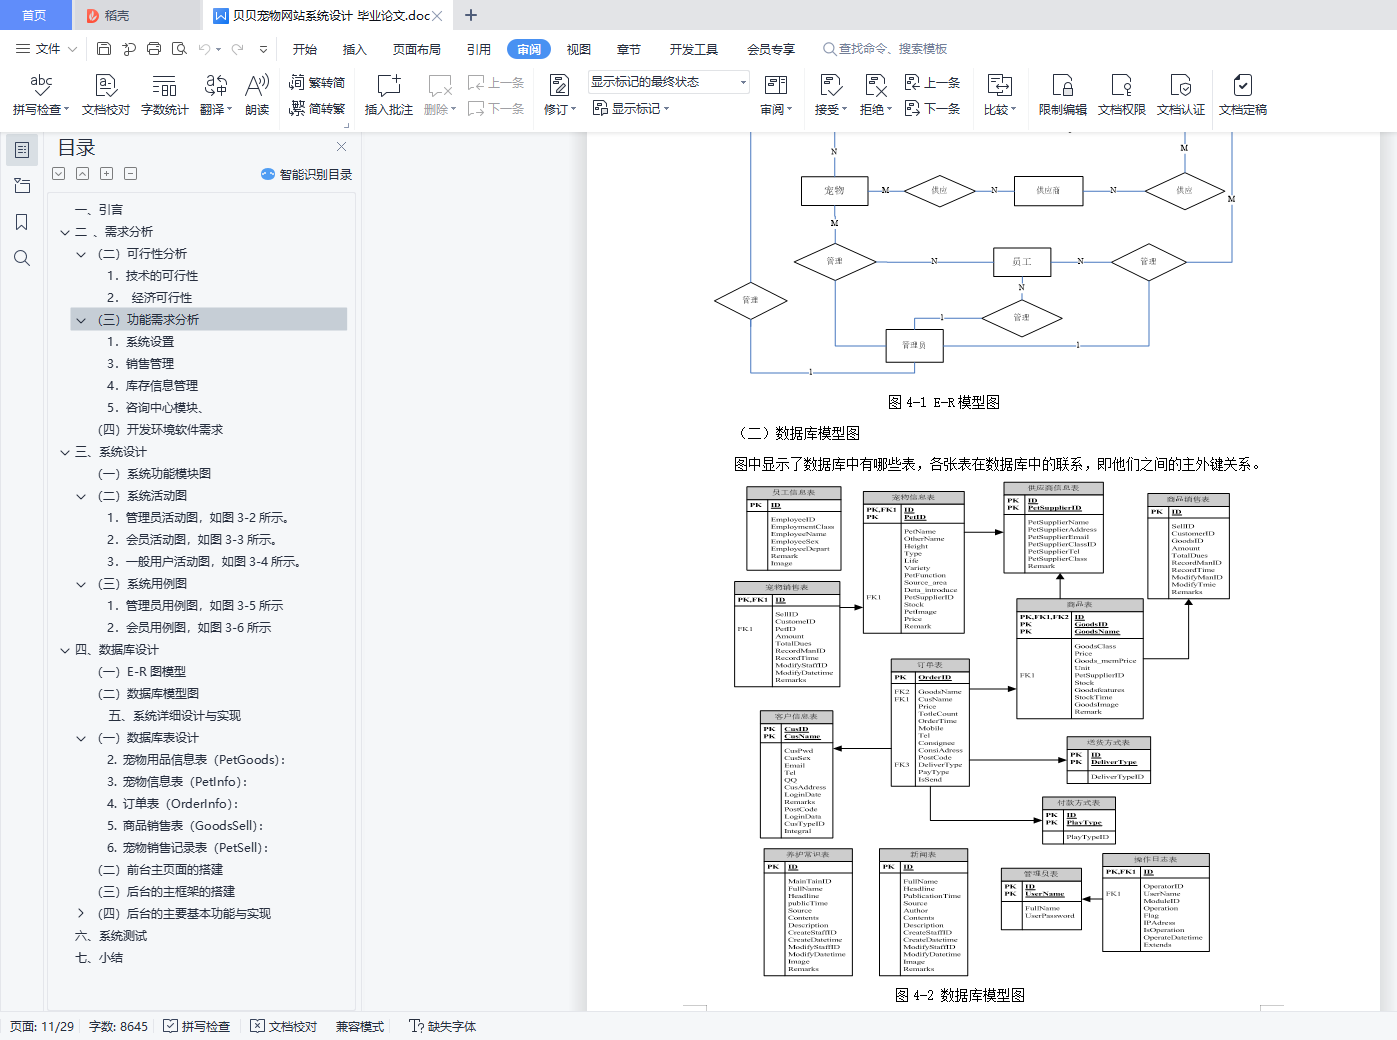Click 文档校对 in the status bar

pyautogui.click(x=283, y=1026)
